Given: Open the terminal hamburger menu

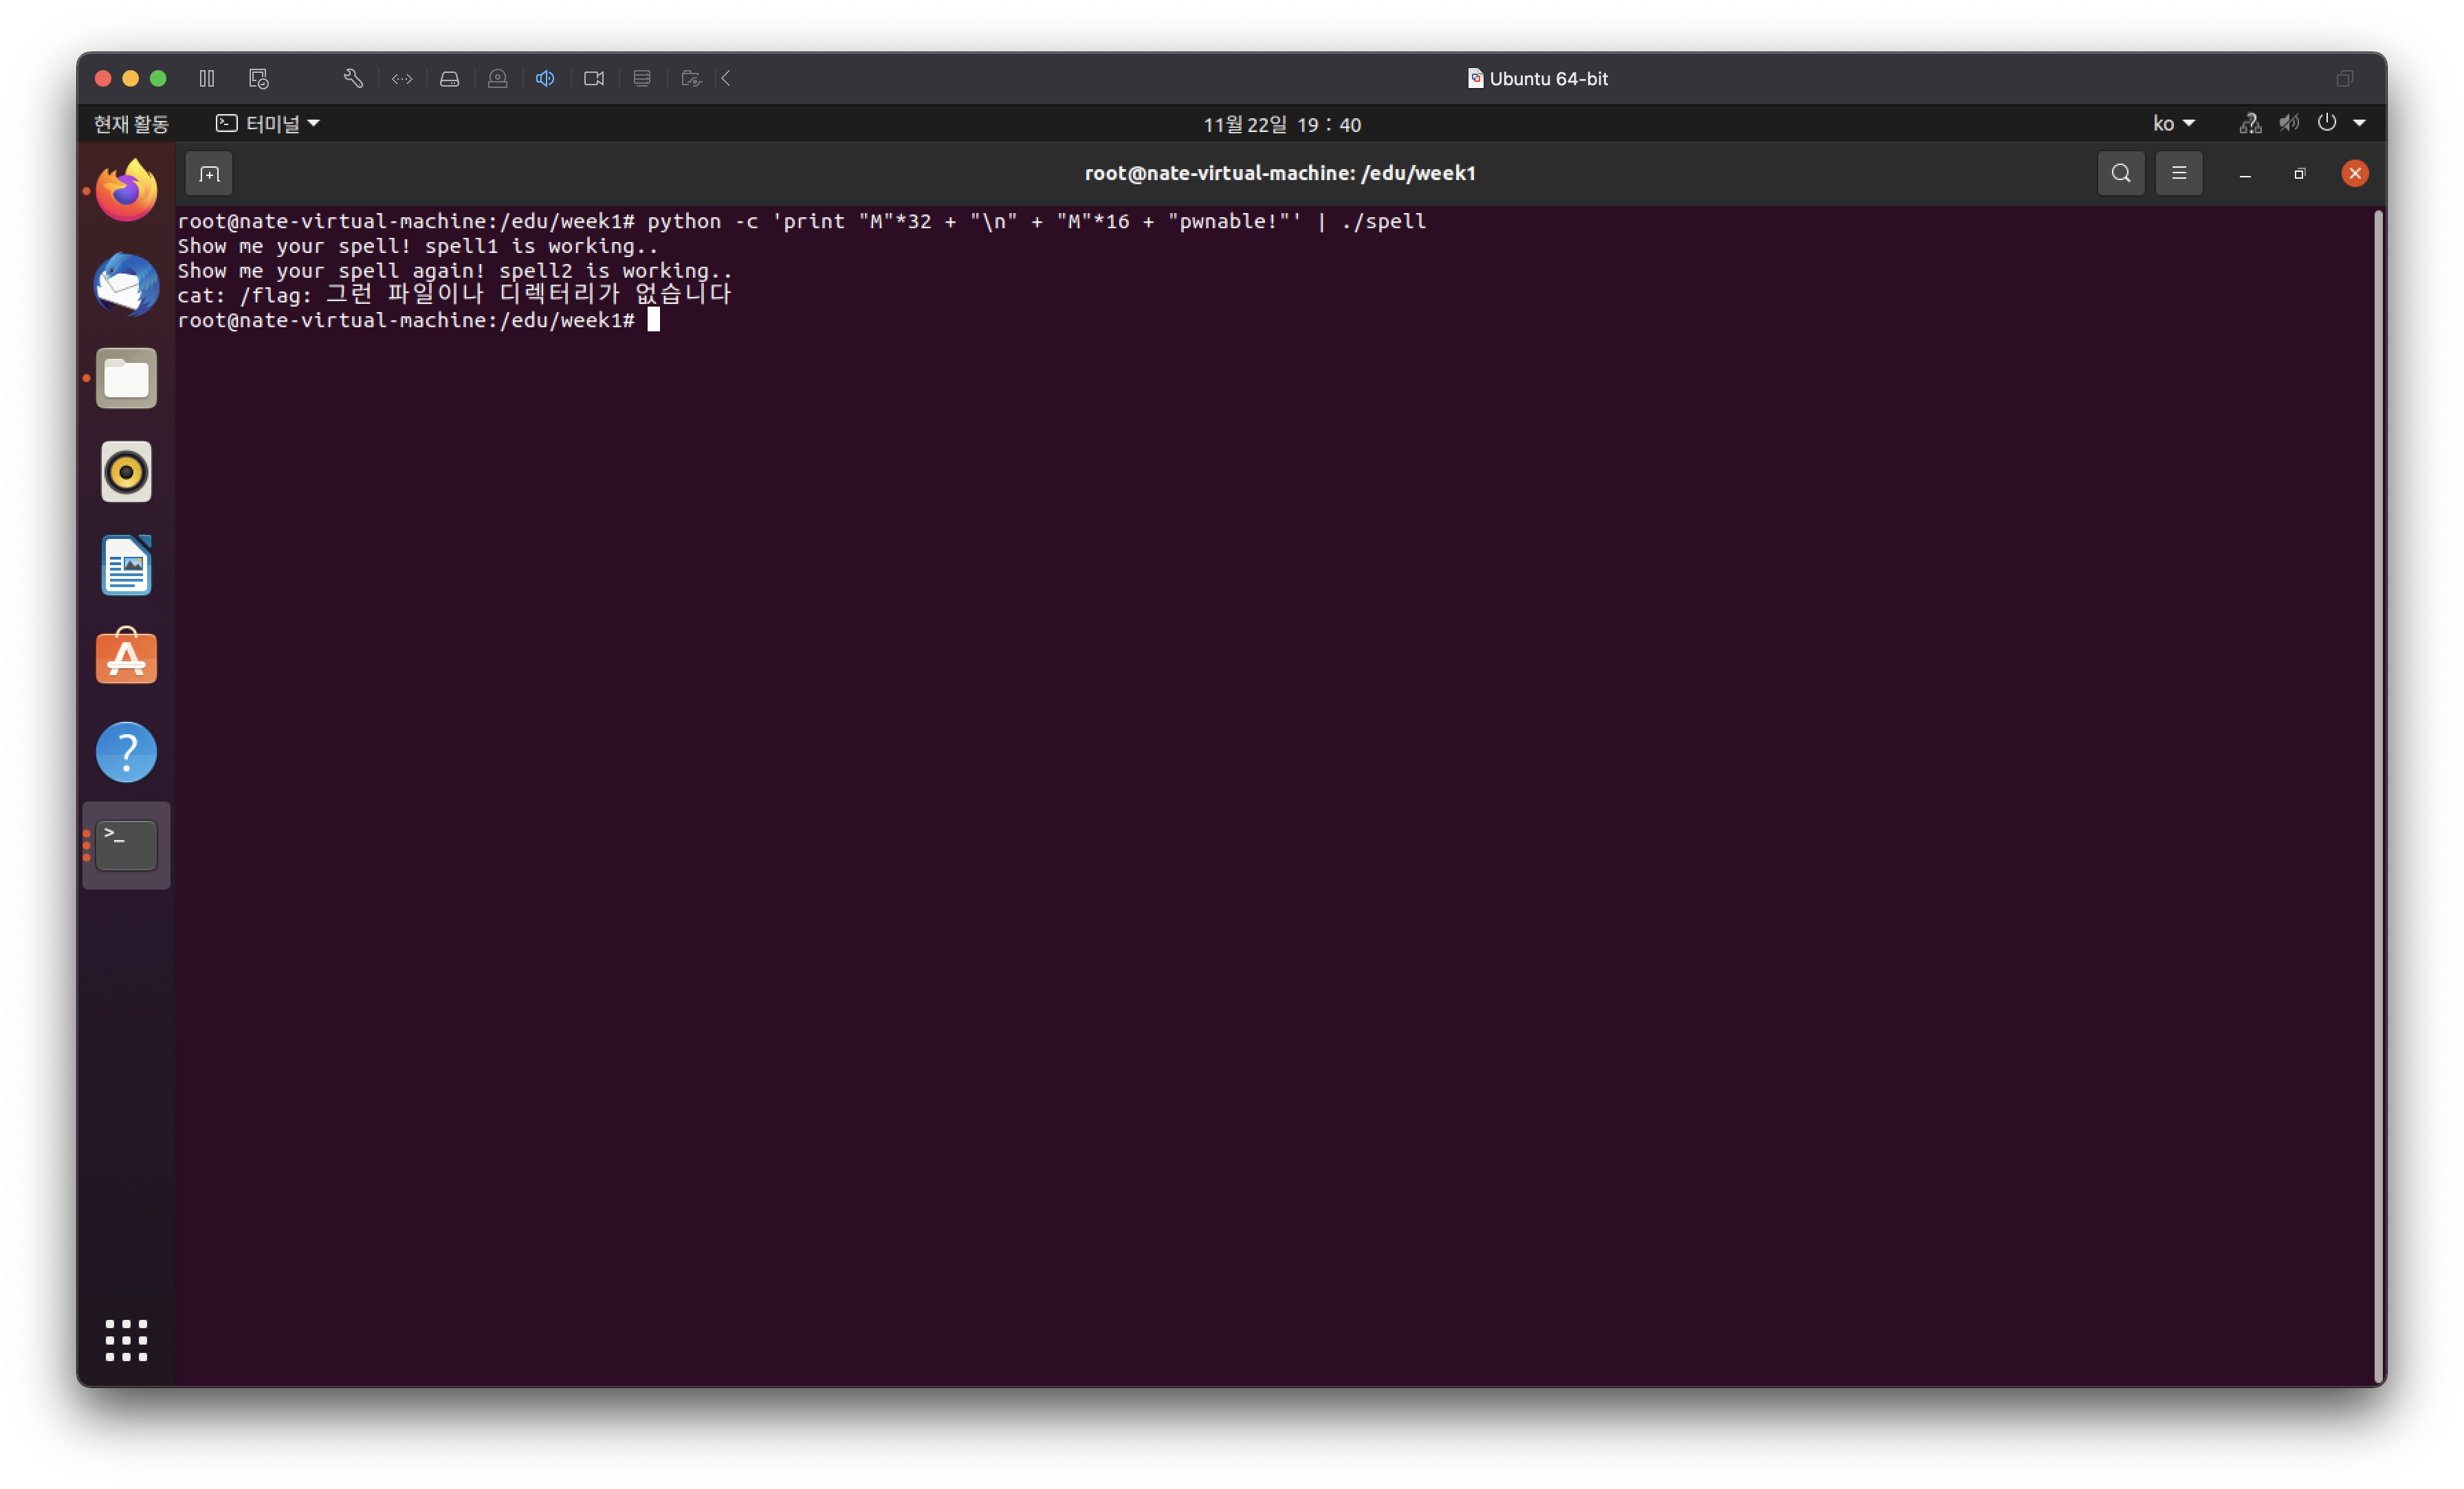Looking at the screenshot, I should click(2179, 174).
